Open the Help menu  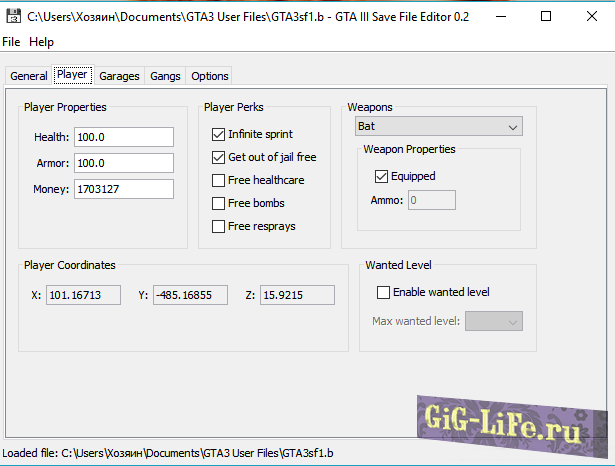[x=42, y=42]
